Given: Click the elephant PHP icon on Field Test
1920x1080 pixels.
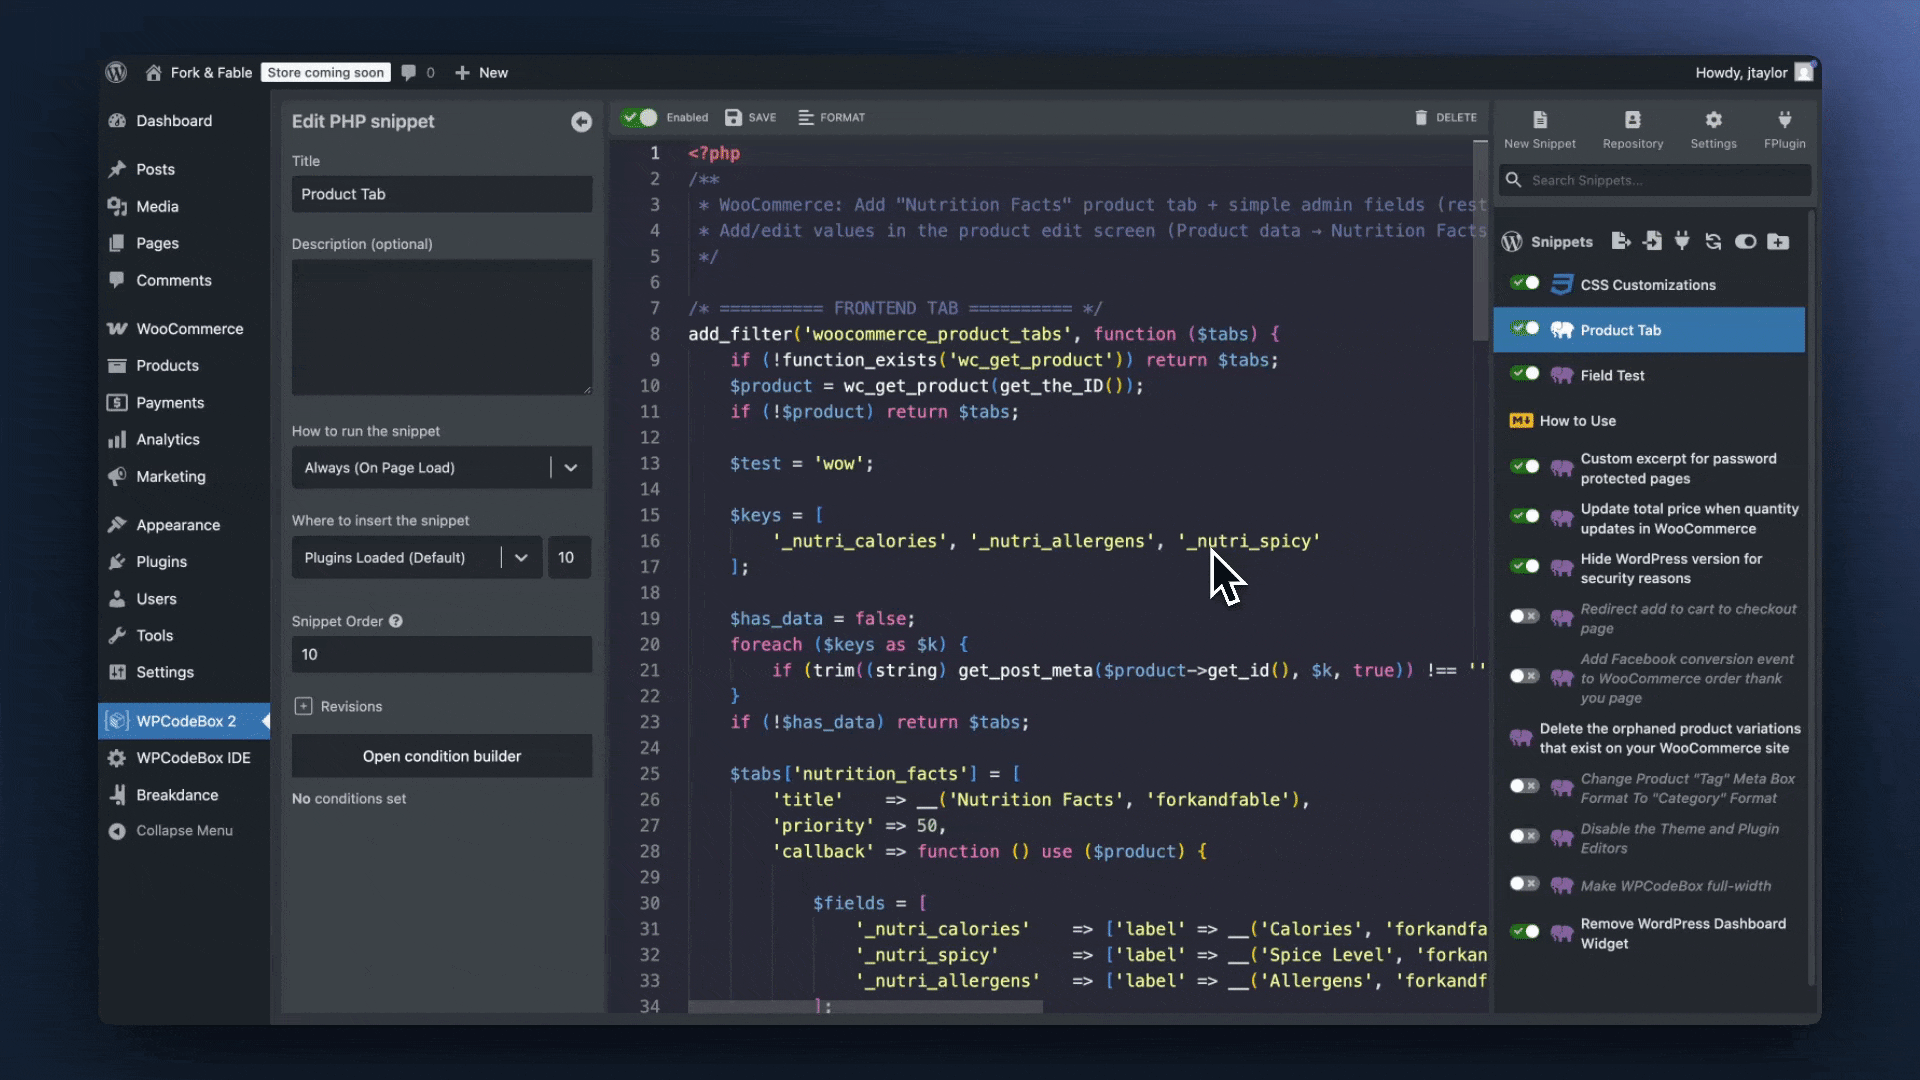Looking at the screenshot, I should click(x=1561, y=376).
